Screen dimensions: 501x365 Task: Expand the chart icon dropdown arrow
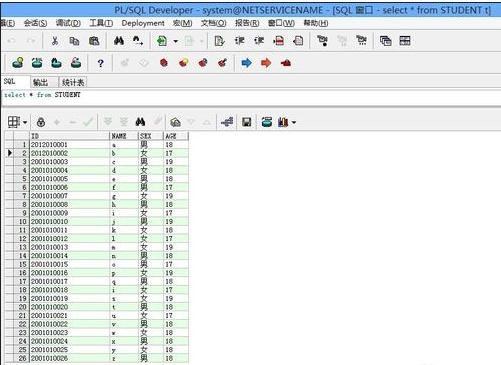tap(294, 123)
